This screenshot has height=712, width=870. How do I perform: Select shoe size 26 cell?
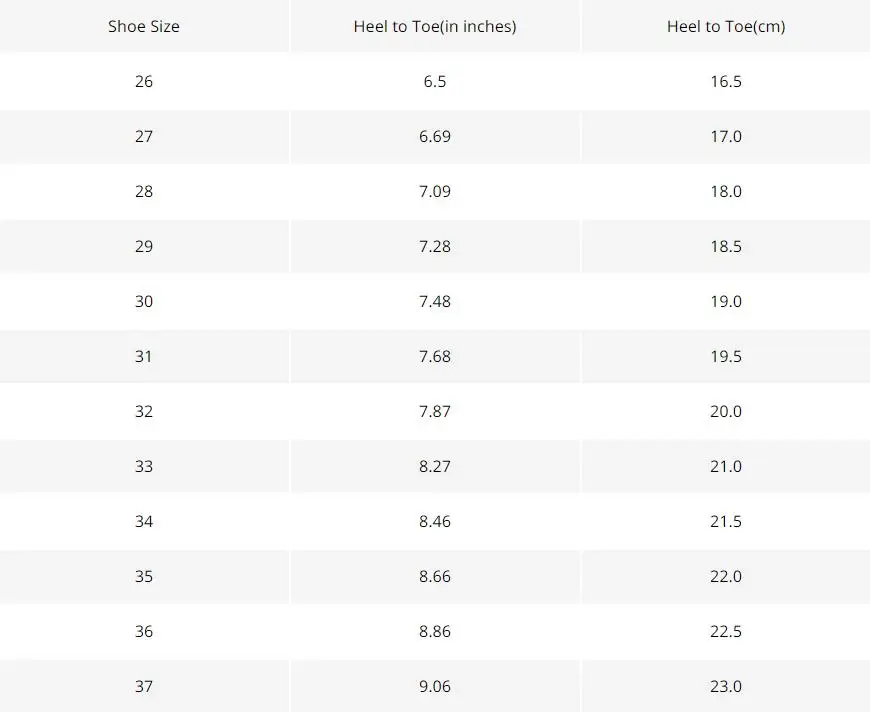tap(144, 82)
